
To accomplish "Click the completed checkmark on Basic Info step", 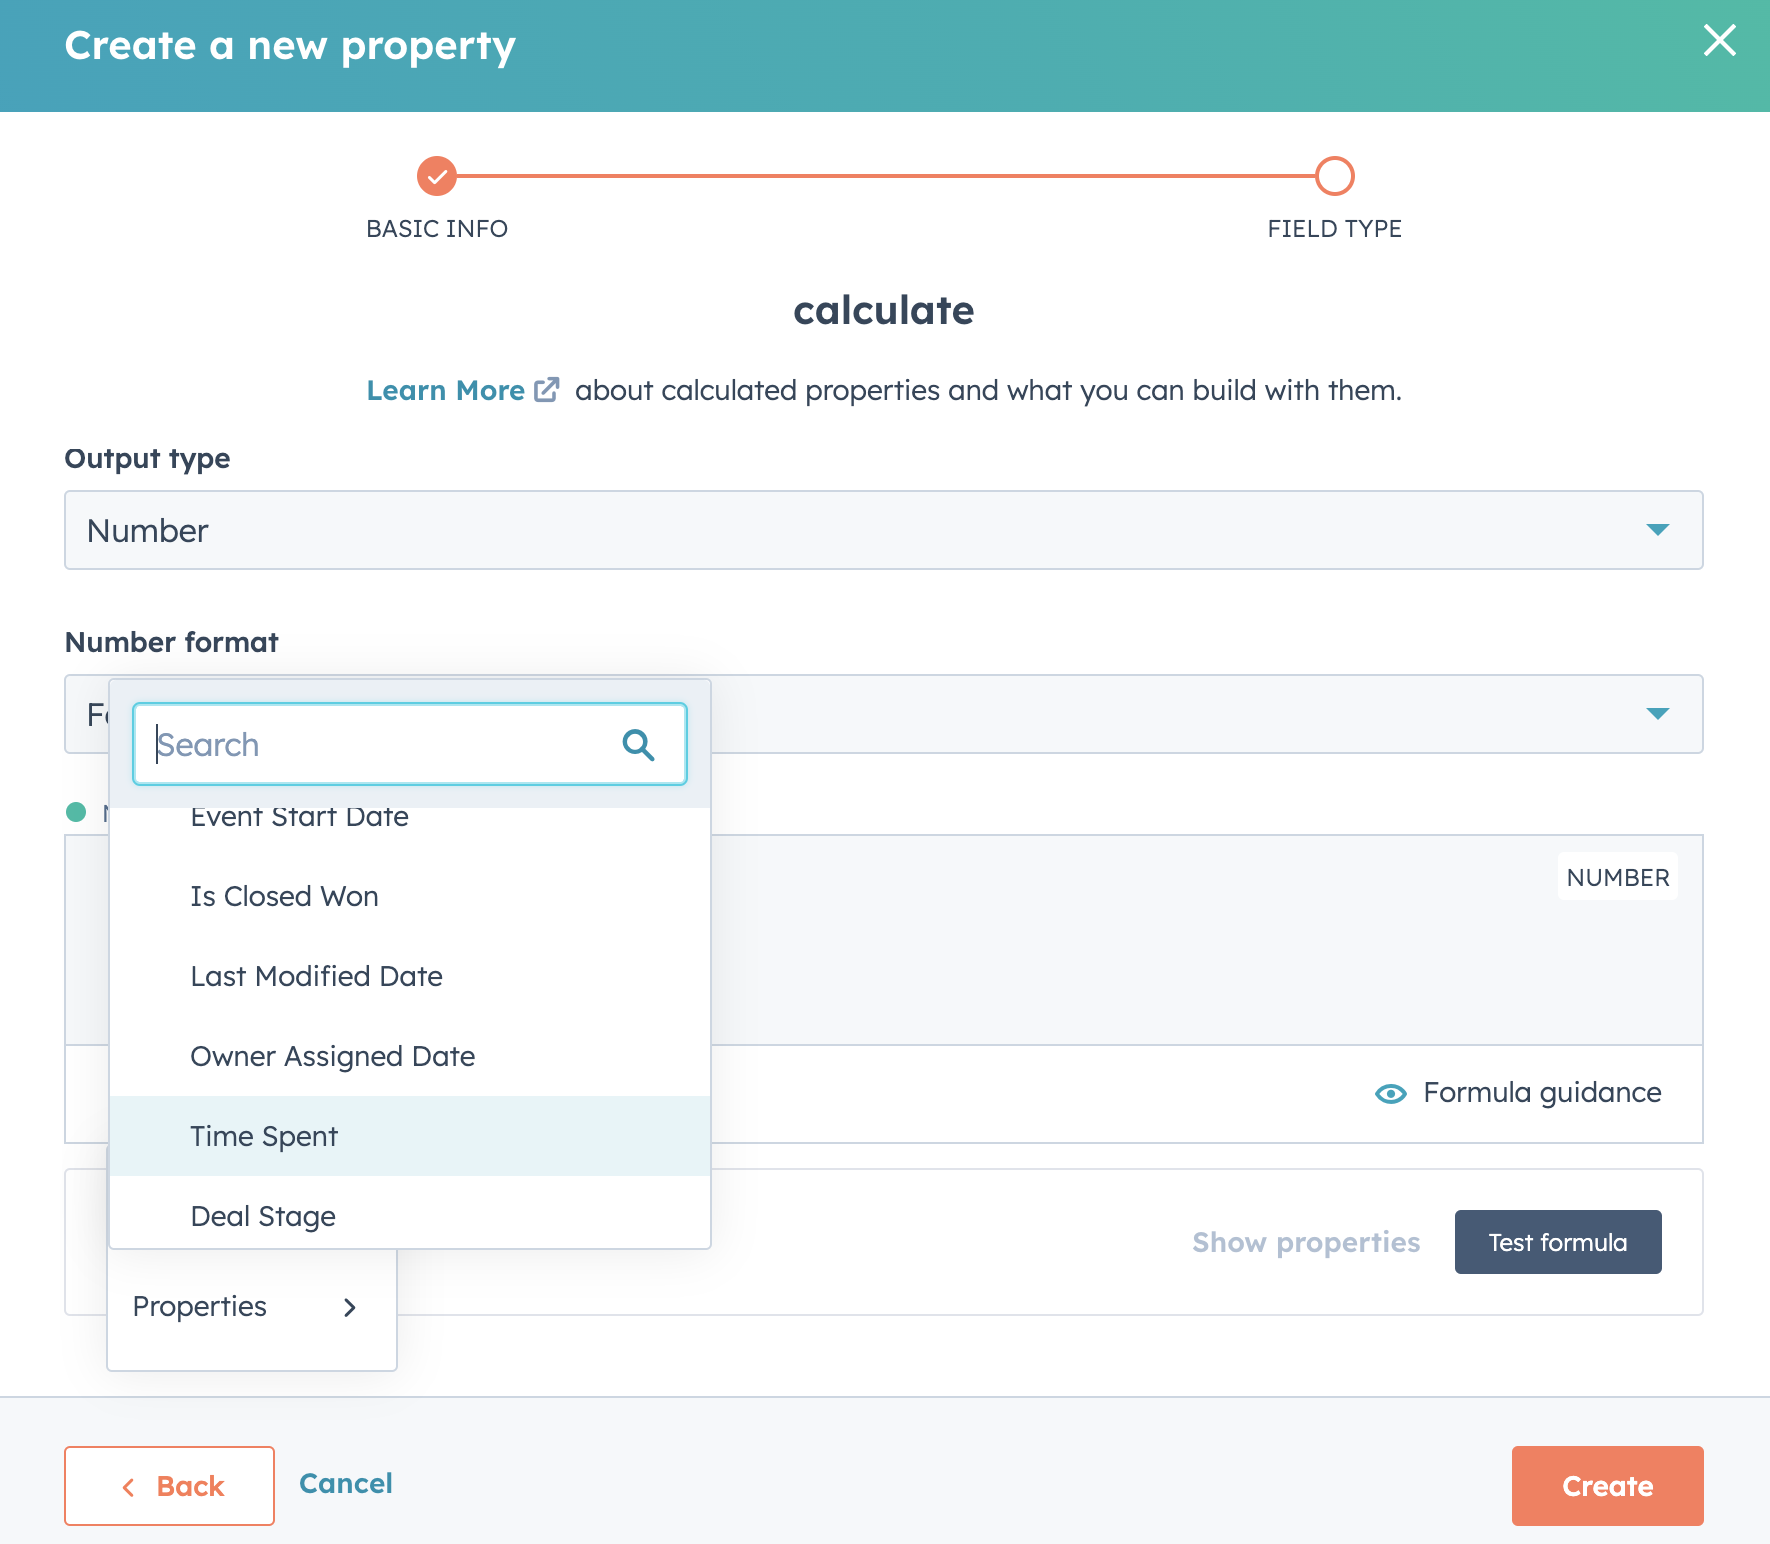I will 436,175.
